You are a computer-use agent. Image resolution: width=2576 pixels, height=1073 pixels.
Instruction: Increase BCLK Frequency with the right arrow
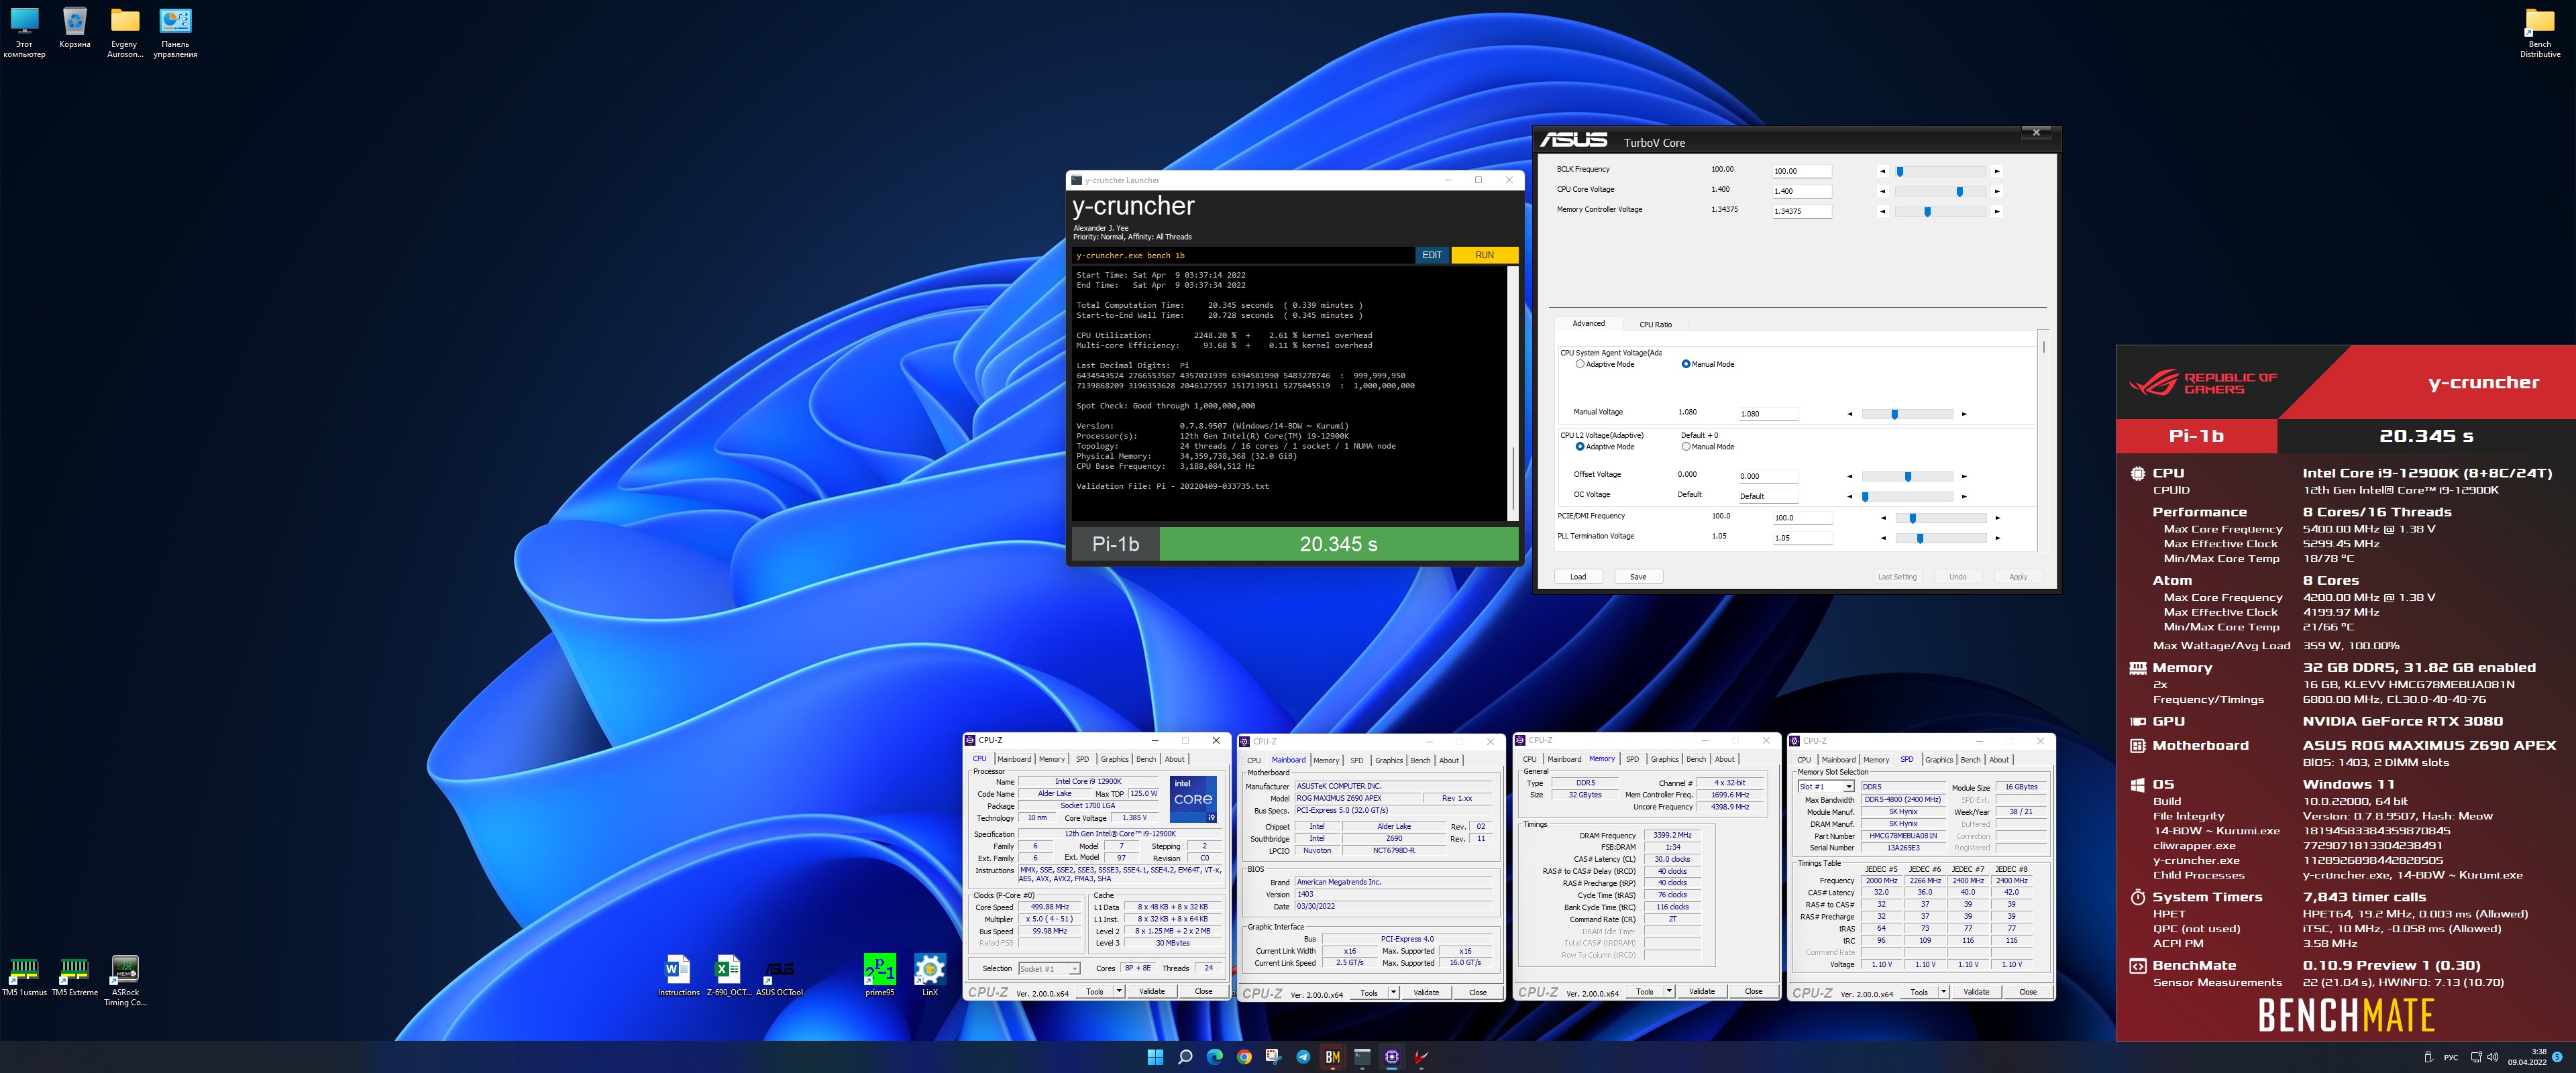click(1997, 171)
